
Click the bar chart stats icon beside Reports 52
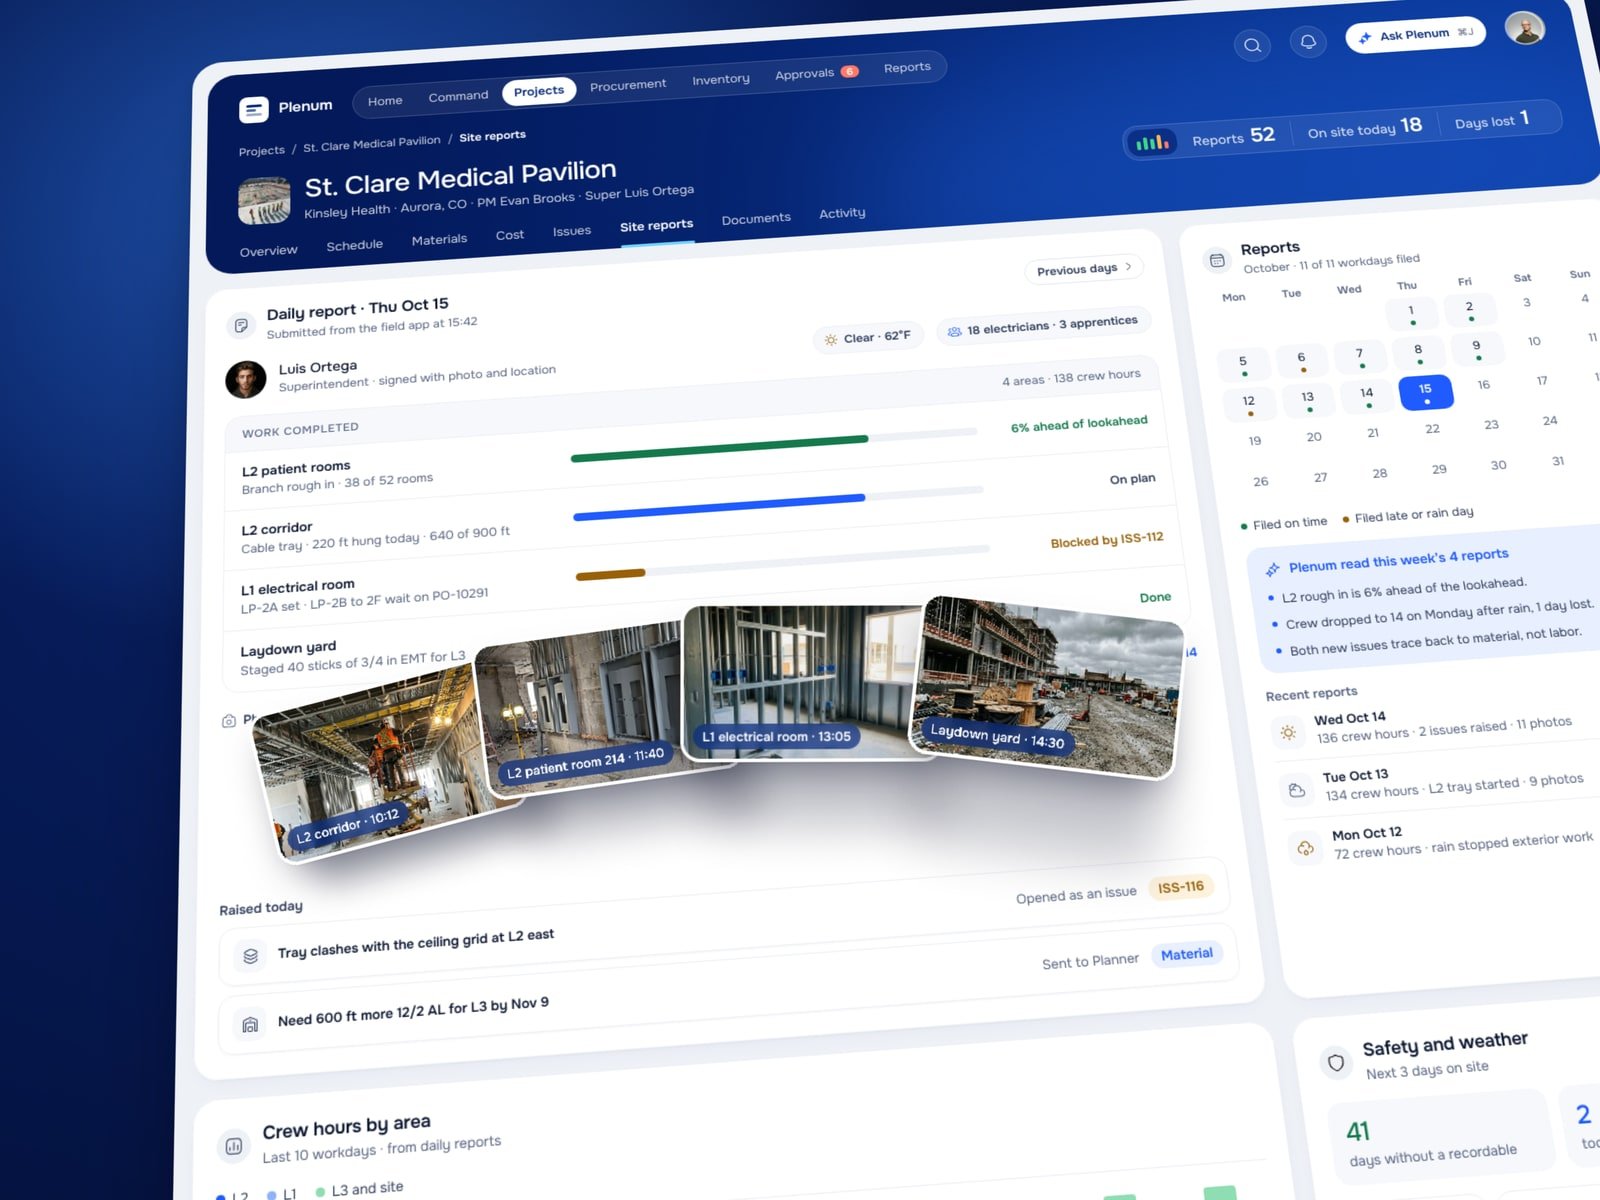tap(1152, 143)
